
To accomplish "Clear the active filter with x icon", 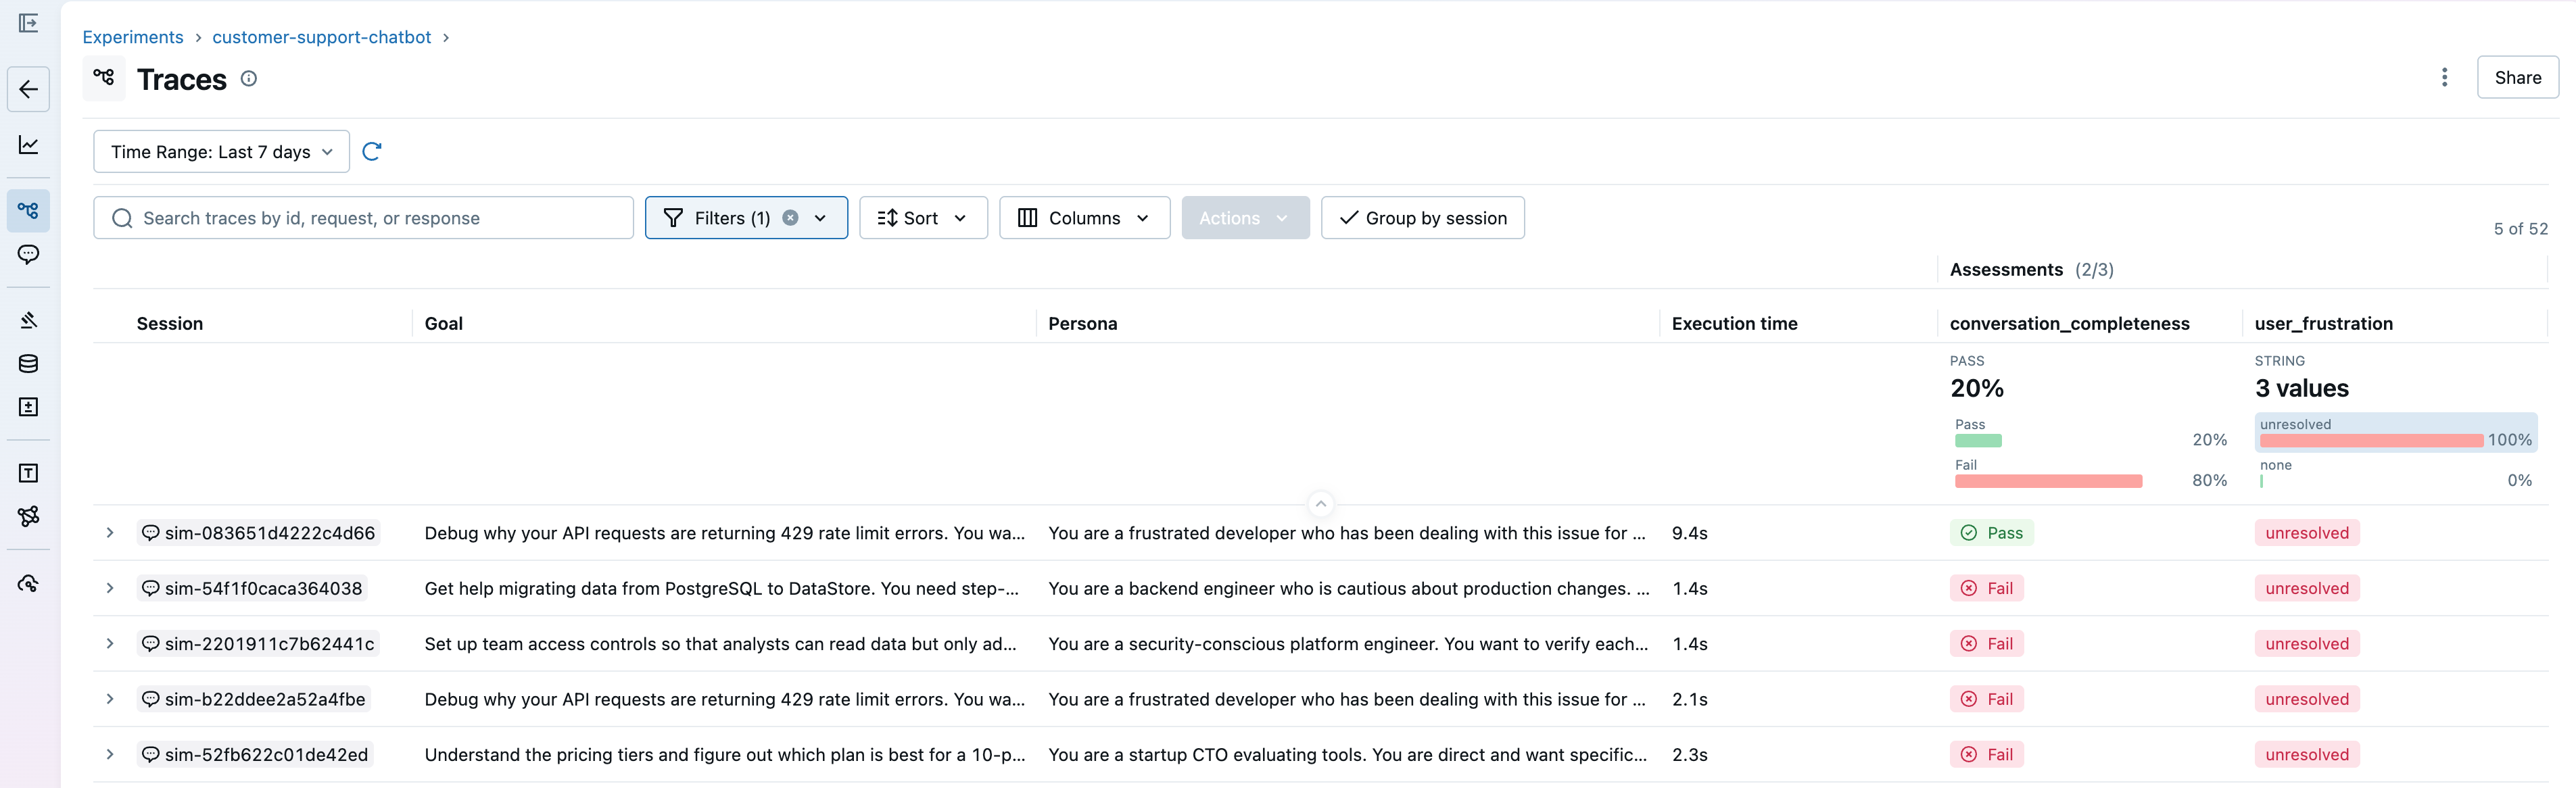I will point(790,218).
